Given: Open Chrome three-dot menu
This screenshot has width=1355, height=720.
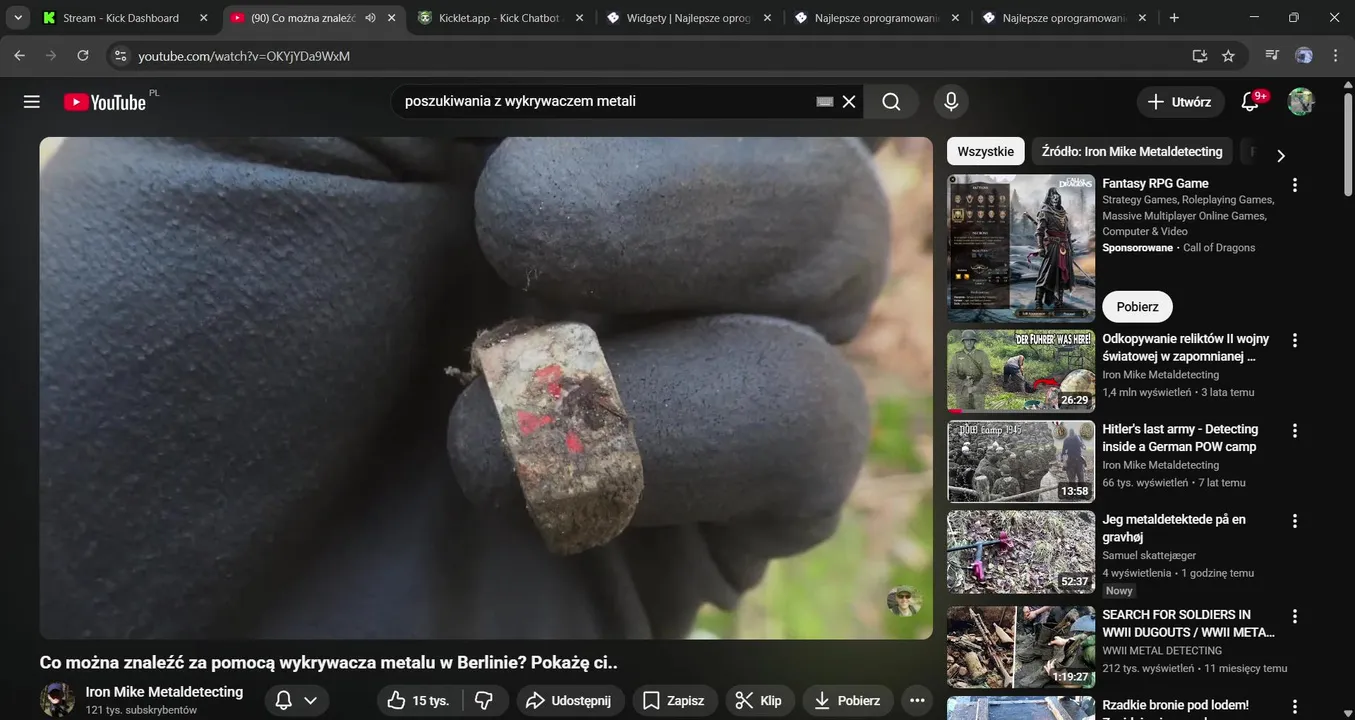Looking at the screenshot, I should (x=1335, y=56).
